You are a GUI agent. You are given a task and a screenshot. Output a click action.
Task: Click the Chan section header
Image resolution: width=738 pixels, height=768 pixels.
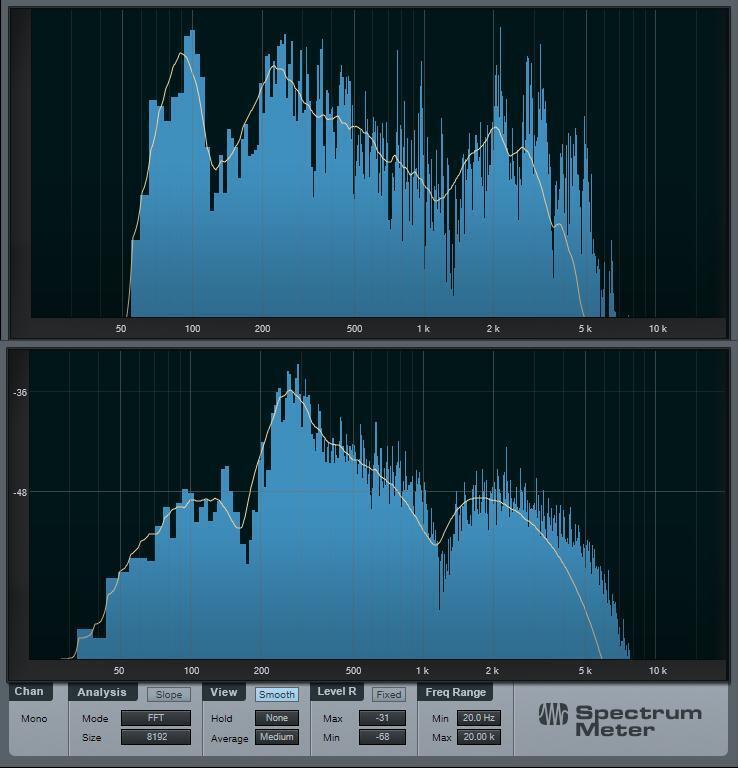29,691
